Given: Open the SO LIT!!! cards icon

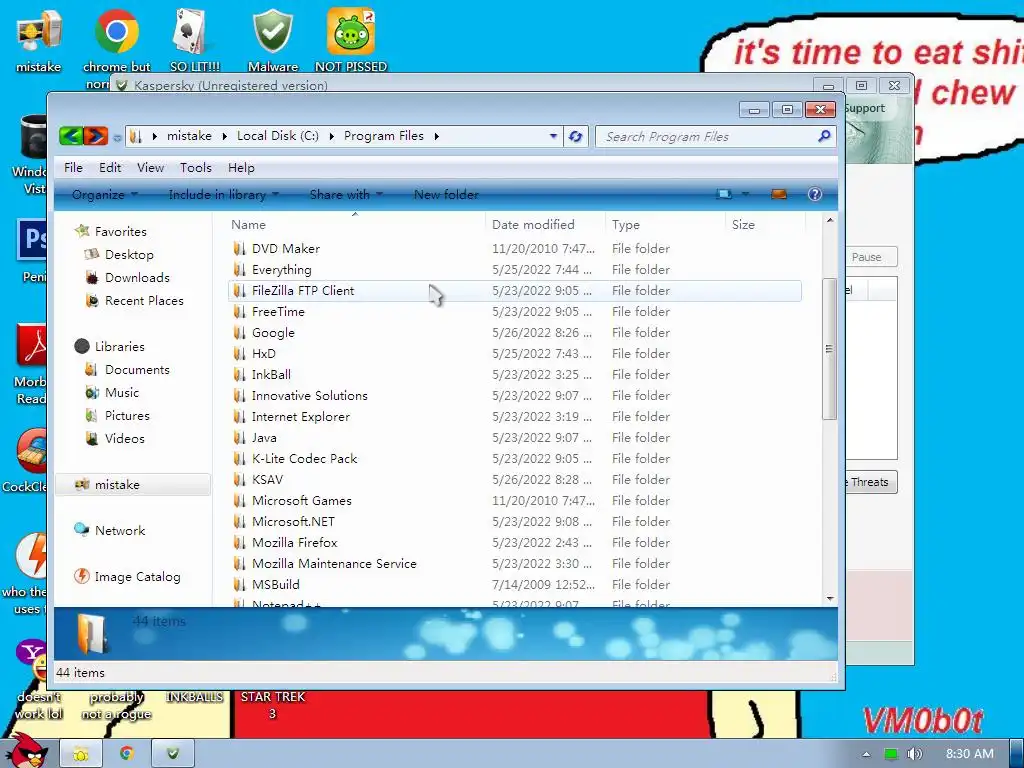Looking at the screenshot, I should pyautogui.click(x=195, y=40).
